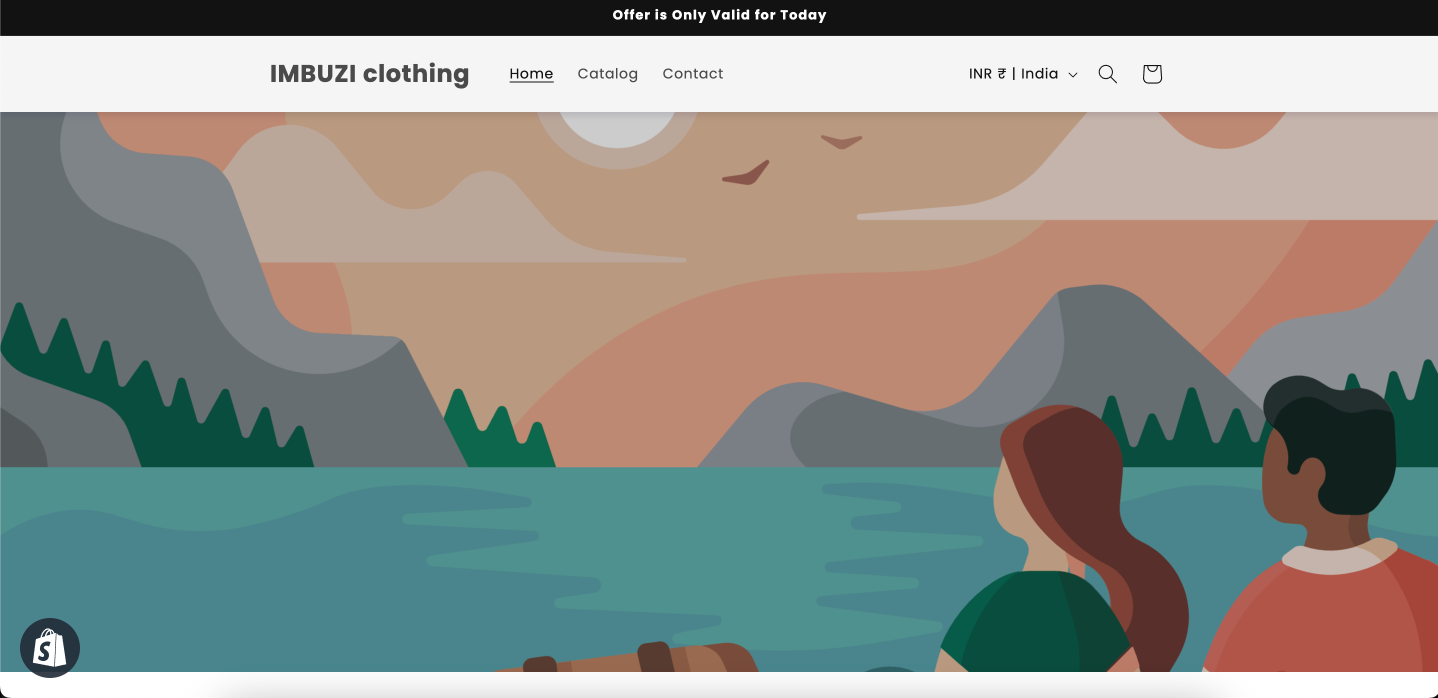Open the INR | India currency selector
This screenshot has width=1438, height=698.
[1023, 74]
